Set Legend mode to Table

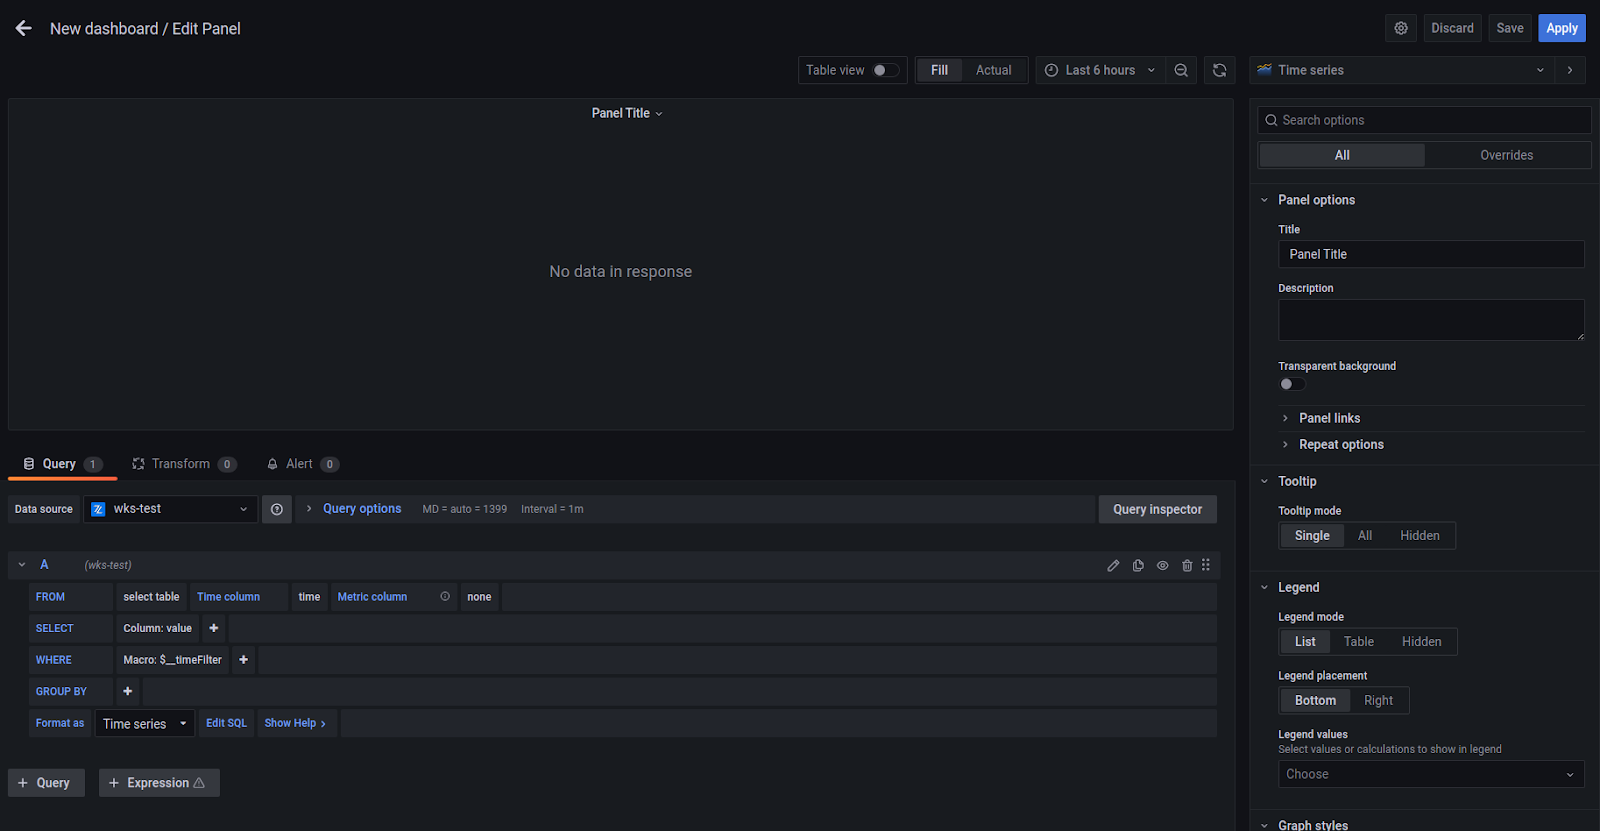[1359, 642]
